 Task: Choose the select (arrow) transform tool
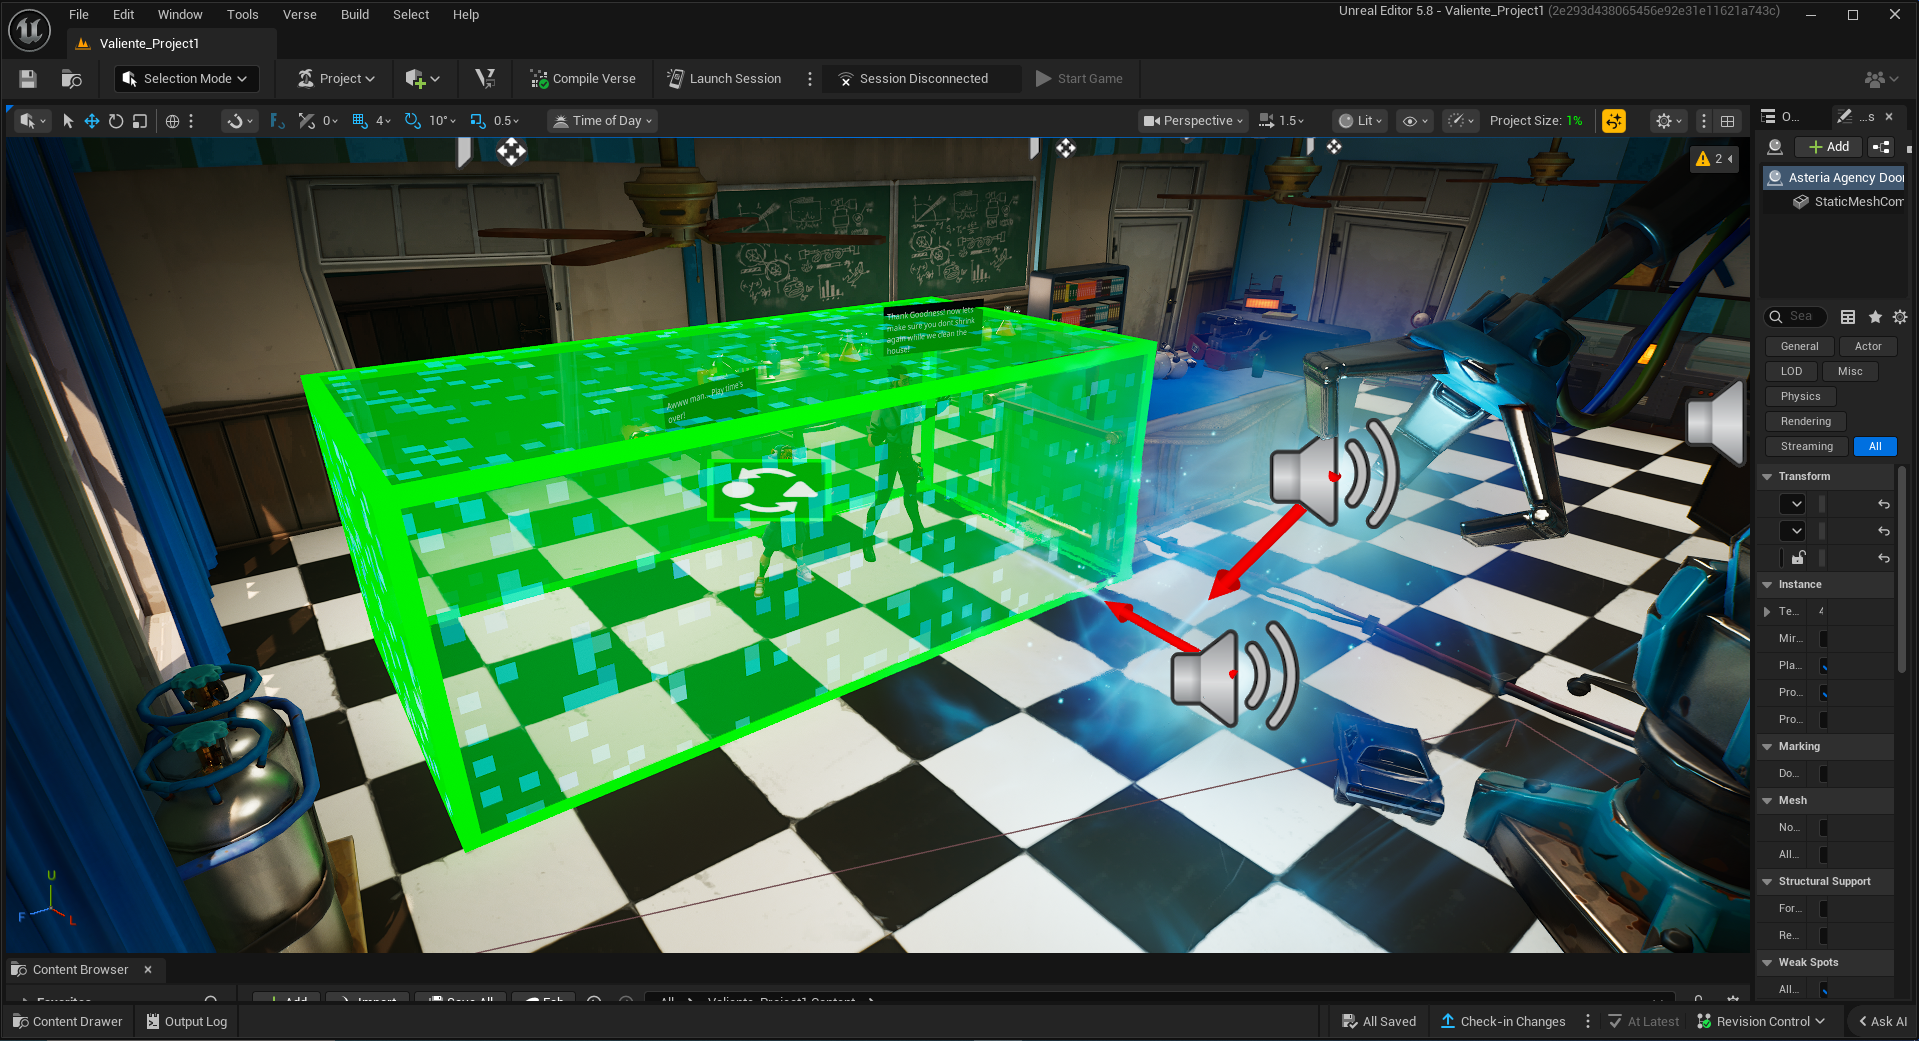click(68, 121)
